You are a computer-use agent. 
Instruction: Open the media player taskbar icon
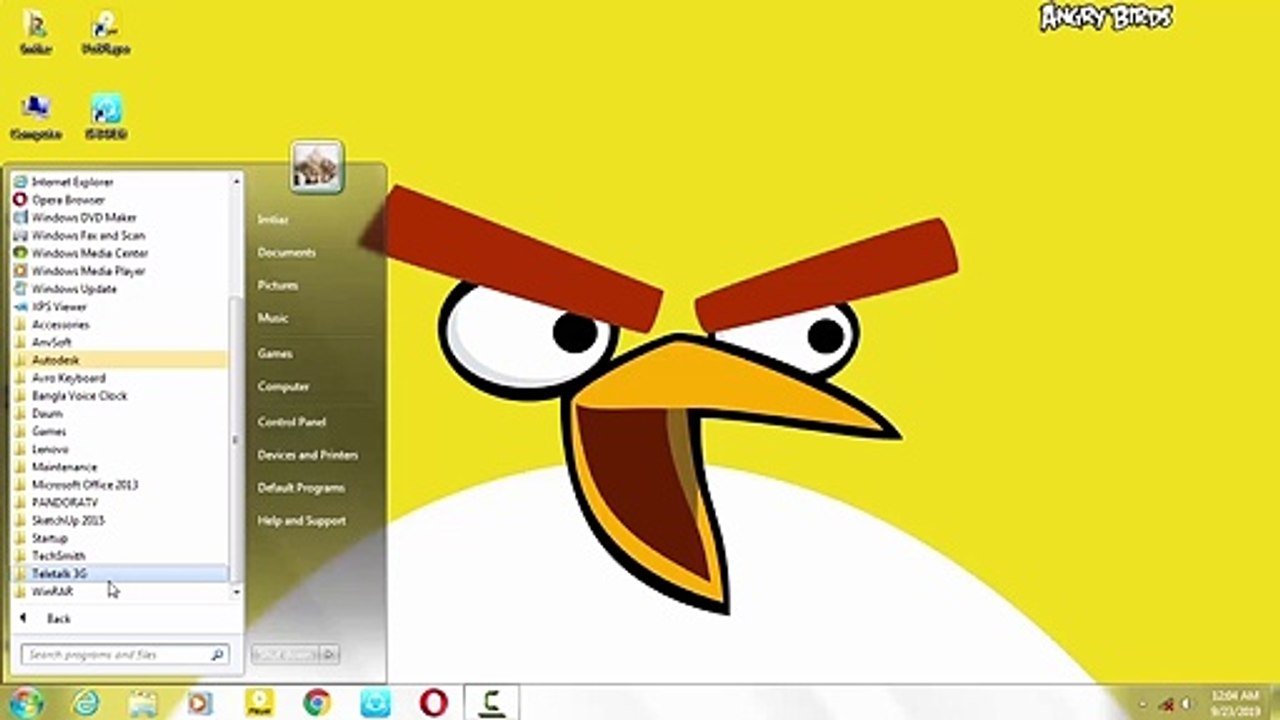199,703
